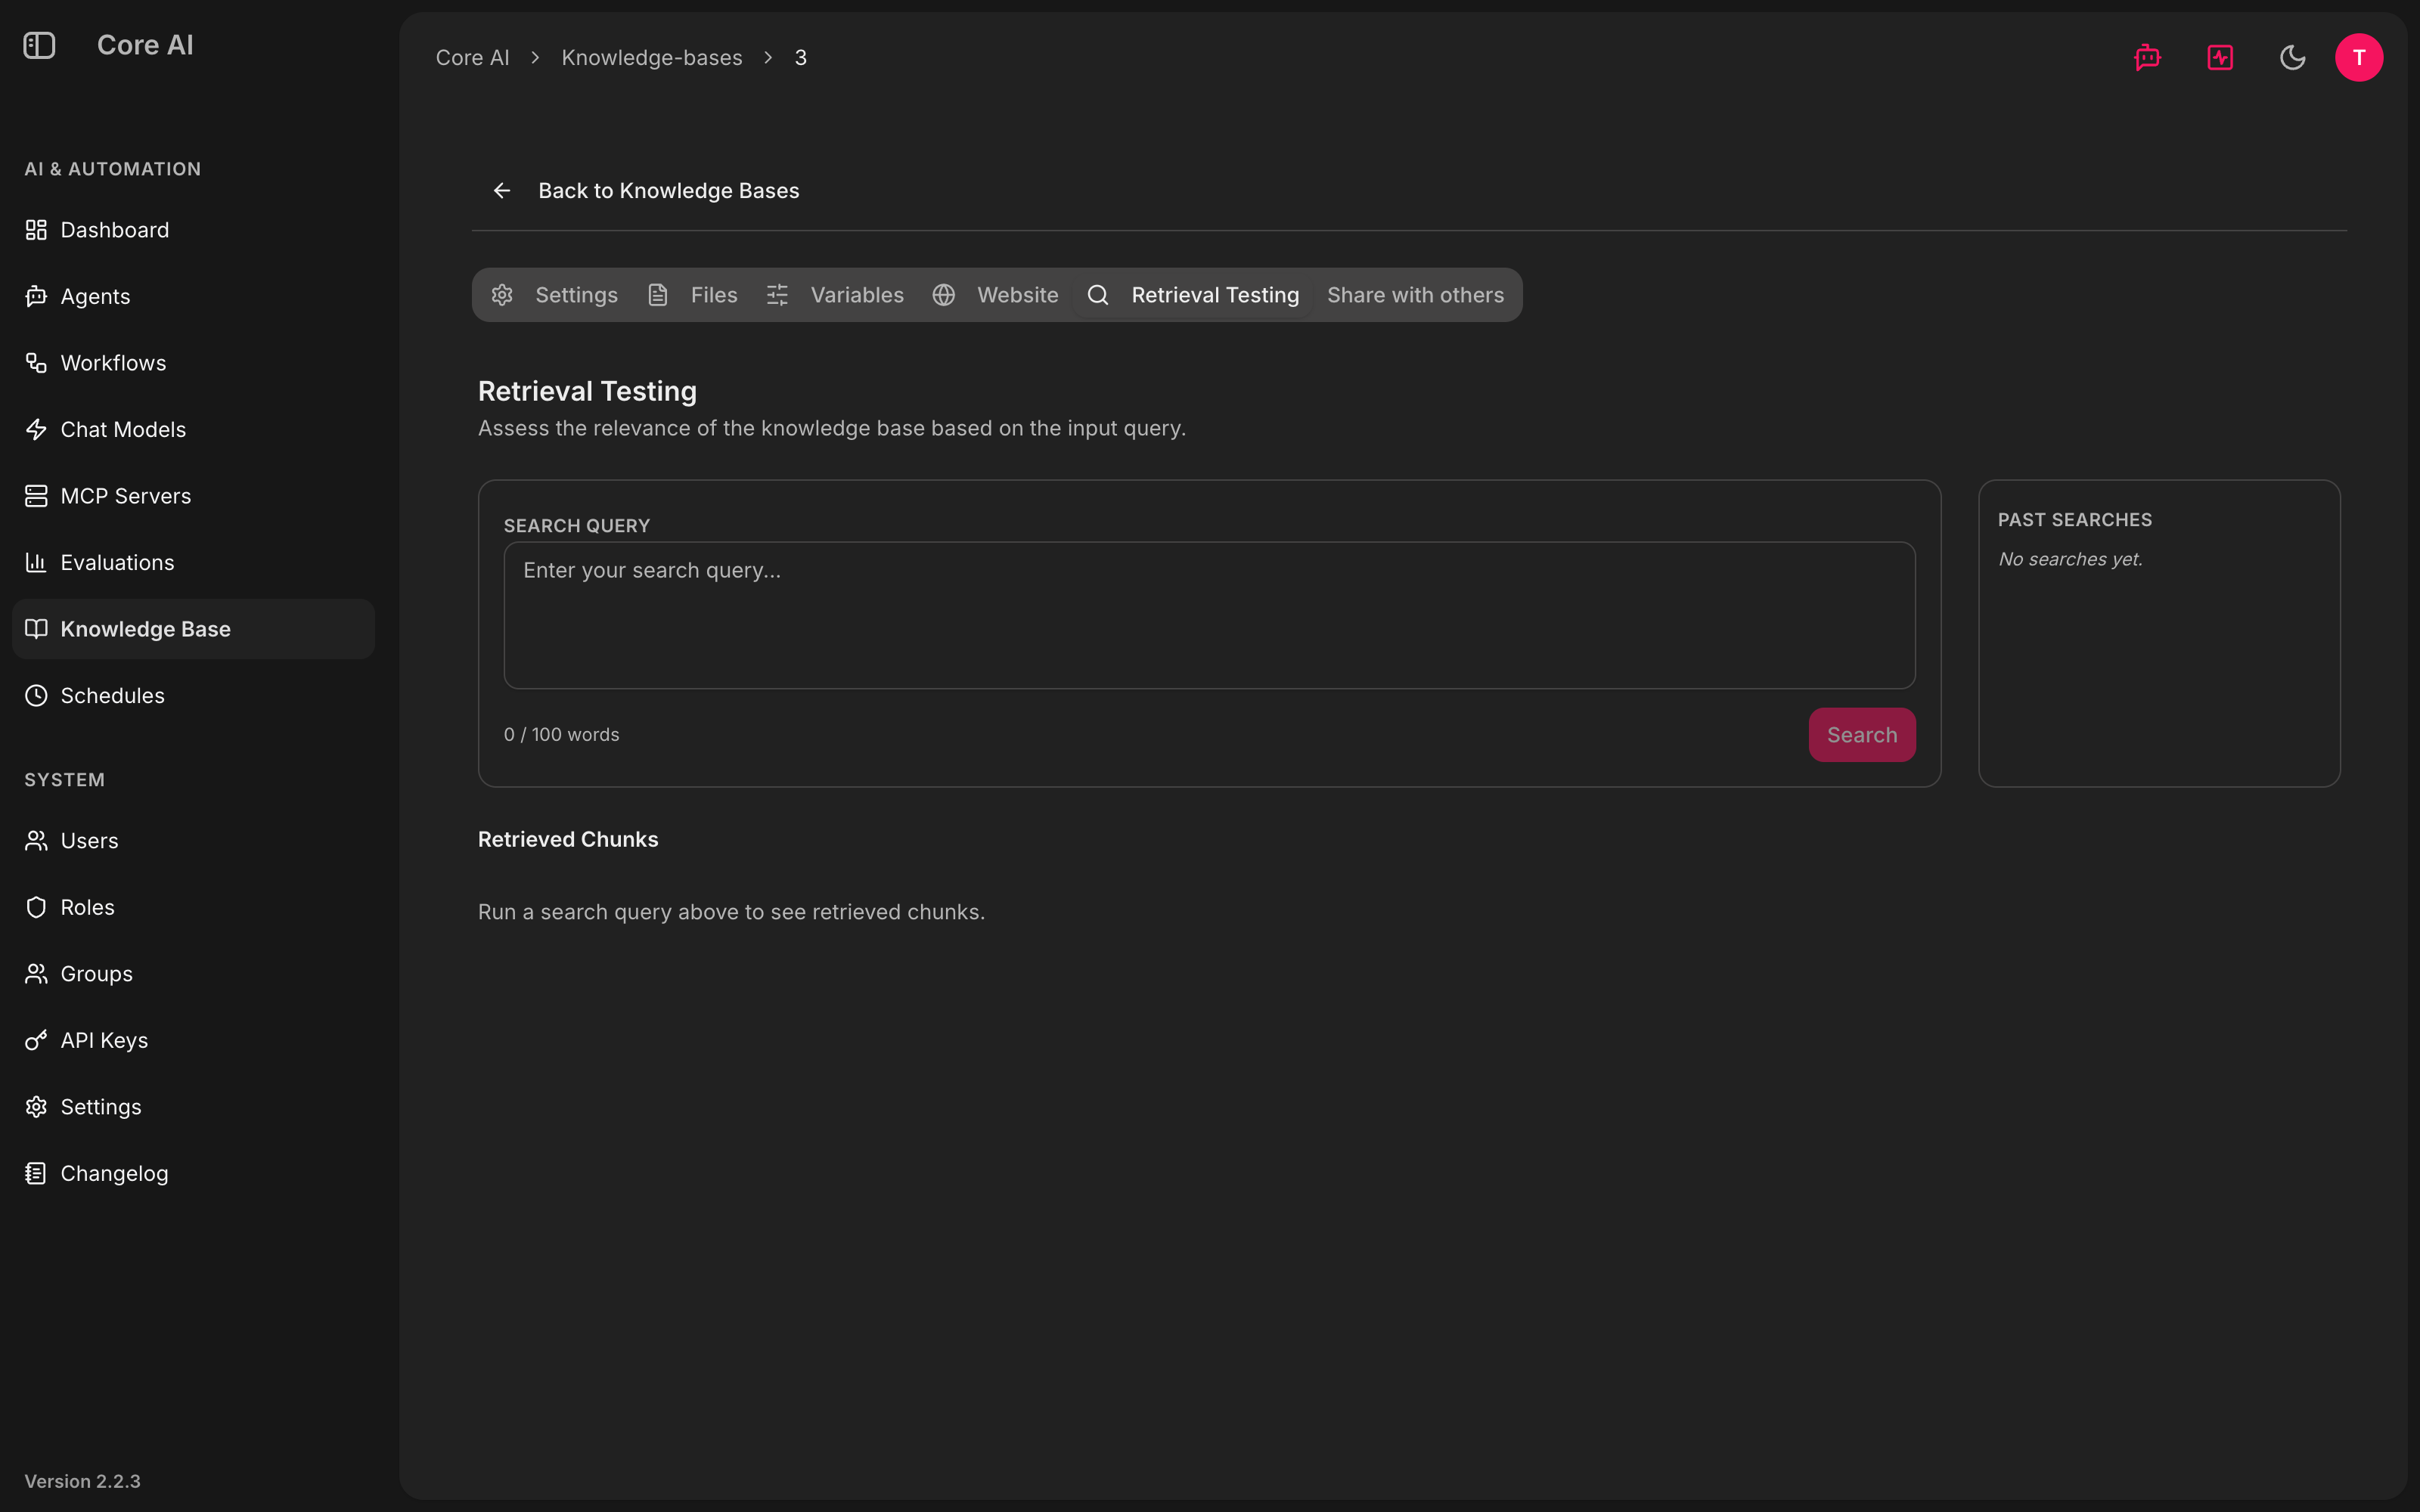The height and width of the screenshot is (1512, 2420).
Task: Open Users from the sidebar
Action: (193, 841)
